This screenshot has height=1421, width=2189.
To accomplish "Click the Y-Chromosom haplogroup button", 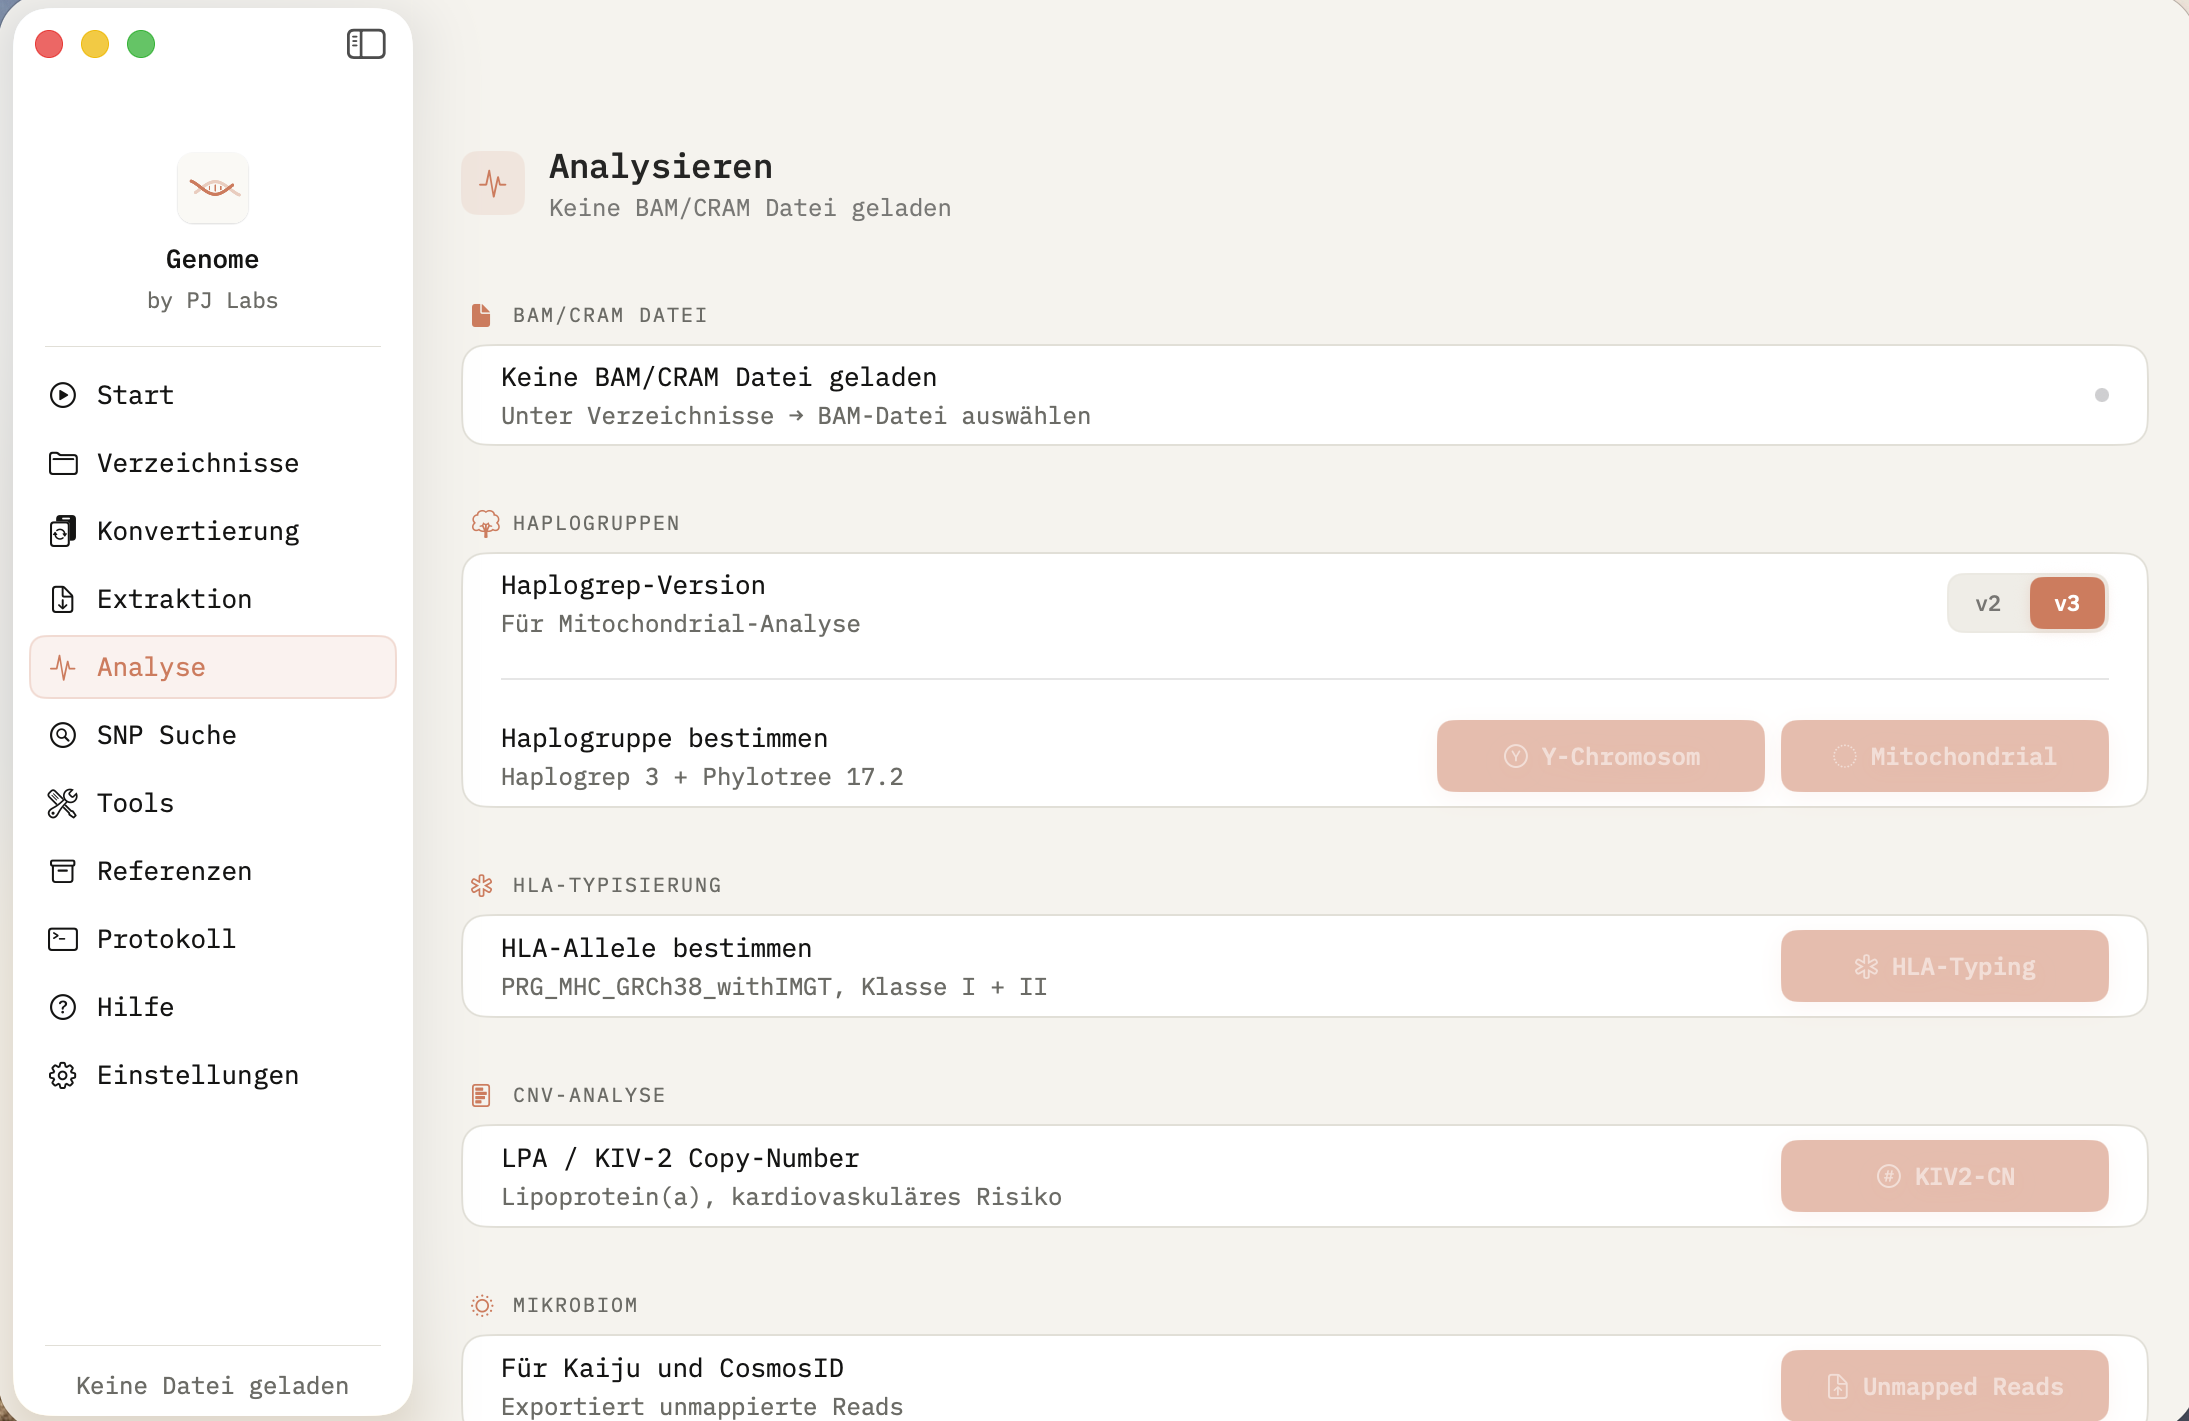I will click(1600, 756).
